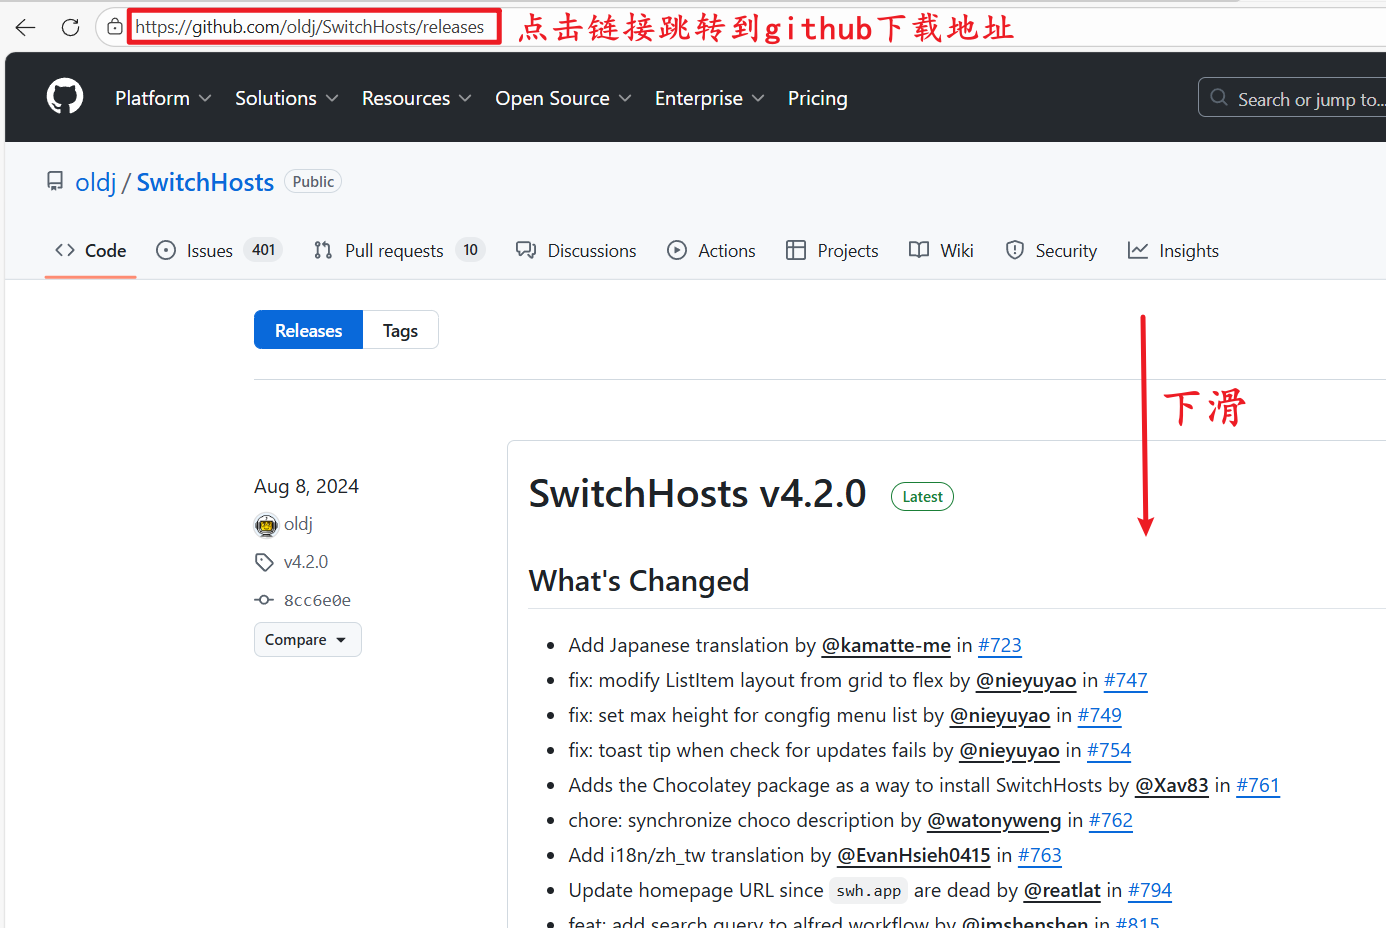Expand the Open Source menu

coord(564,98)
